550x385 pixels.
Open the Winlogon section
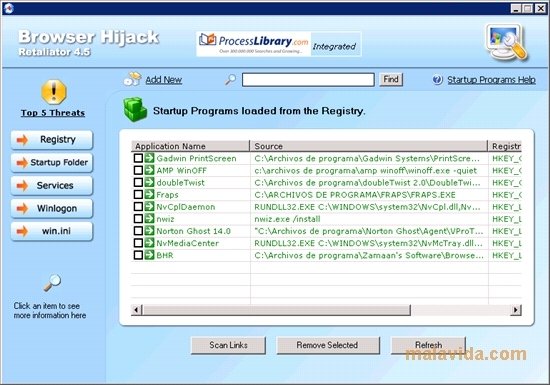(x=52, y=208)
